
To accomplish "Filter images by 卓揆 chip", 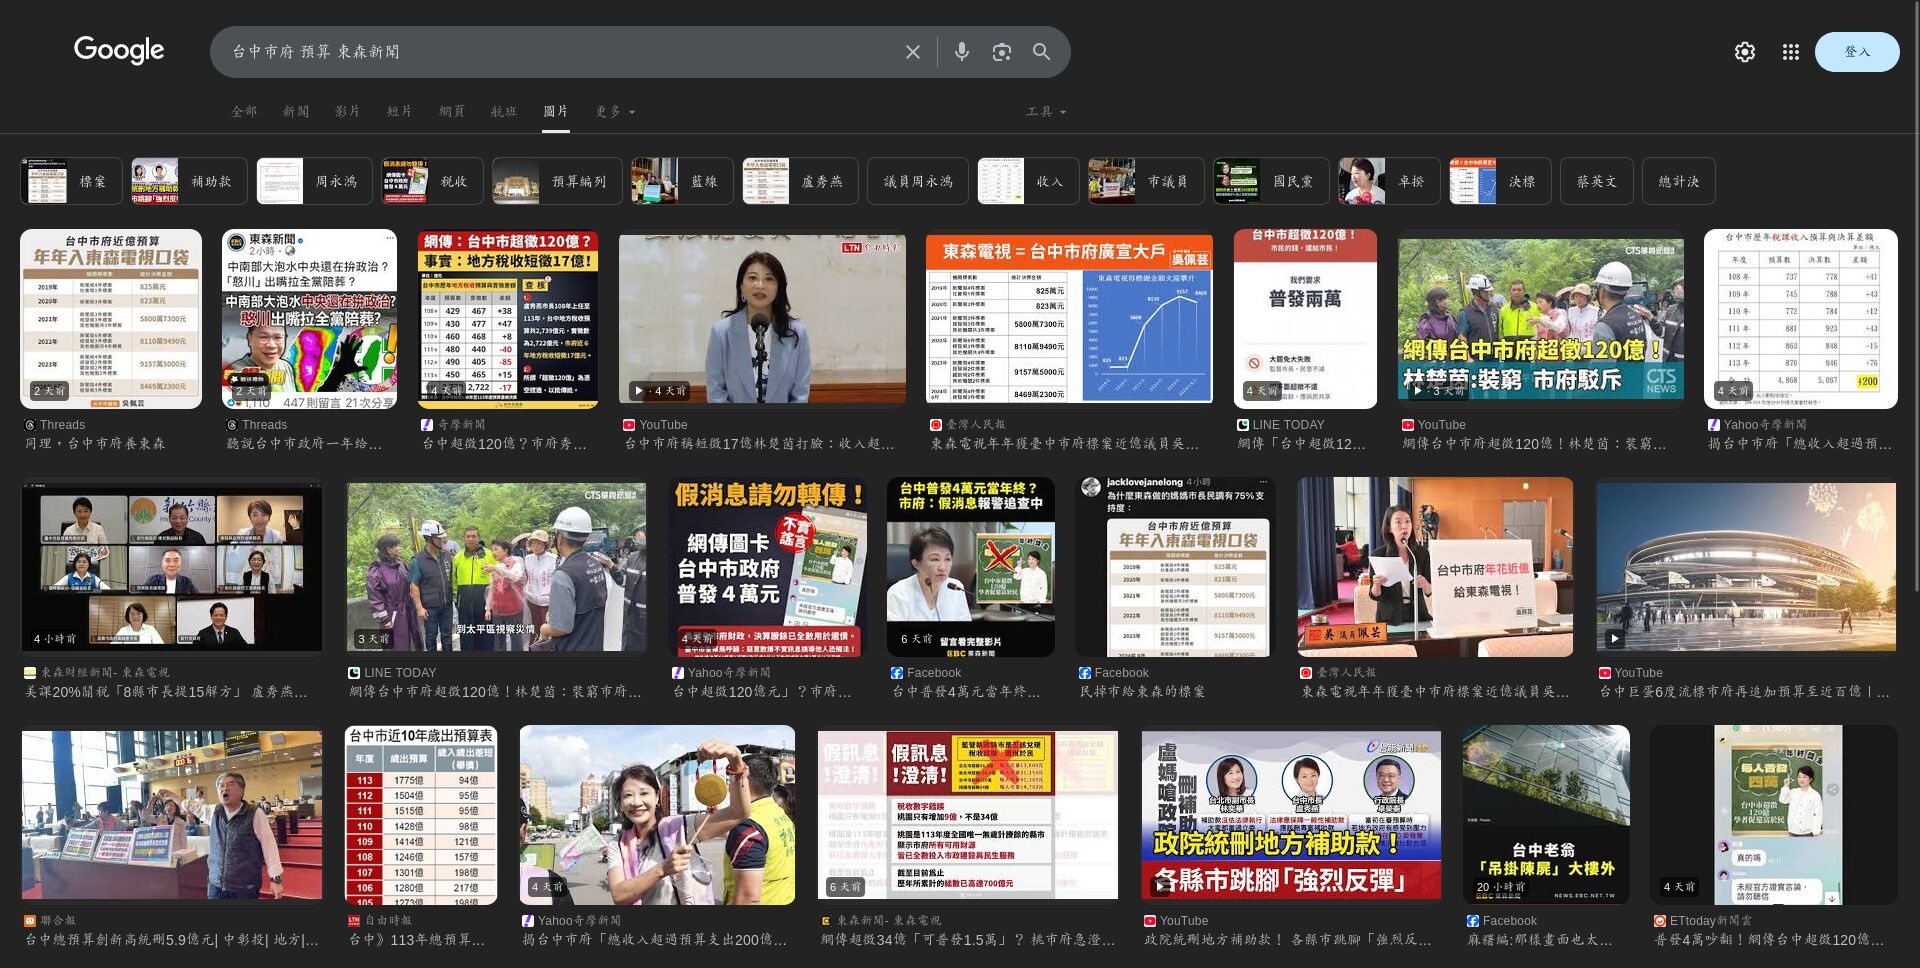I will [1389, 181].
